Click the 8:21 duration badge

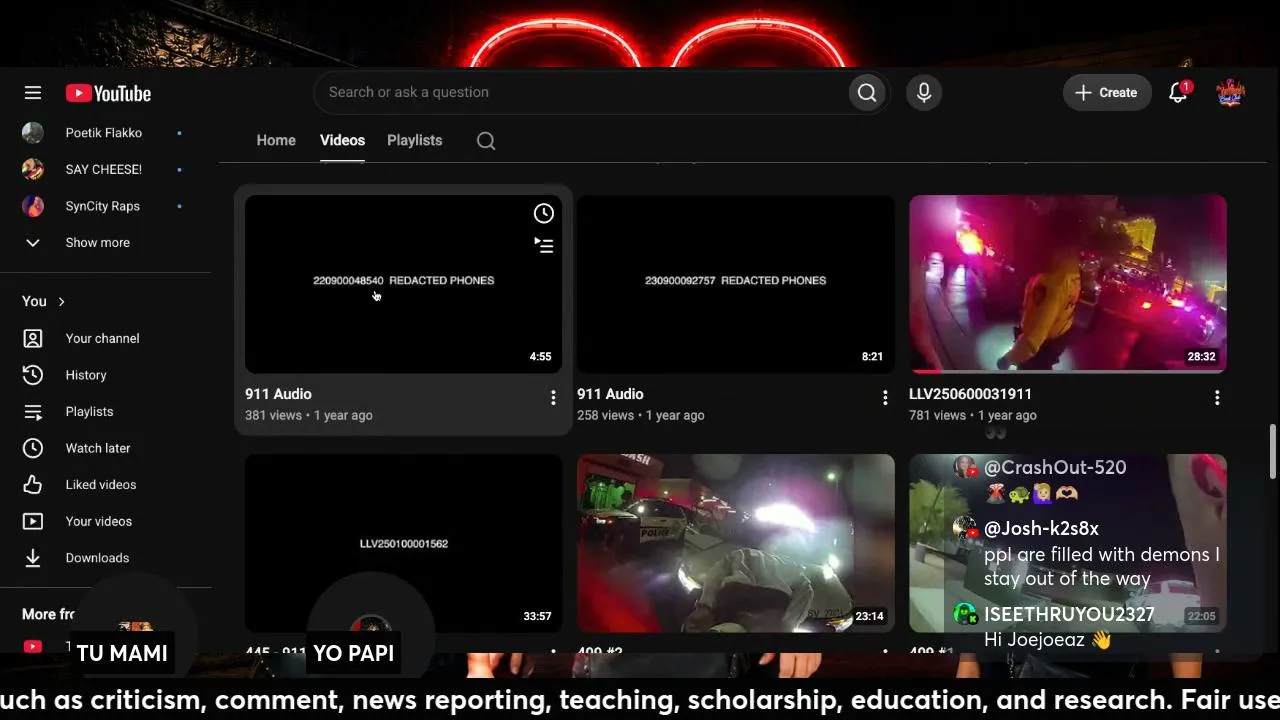(872, 357)
